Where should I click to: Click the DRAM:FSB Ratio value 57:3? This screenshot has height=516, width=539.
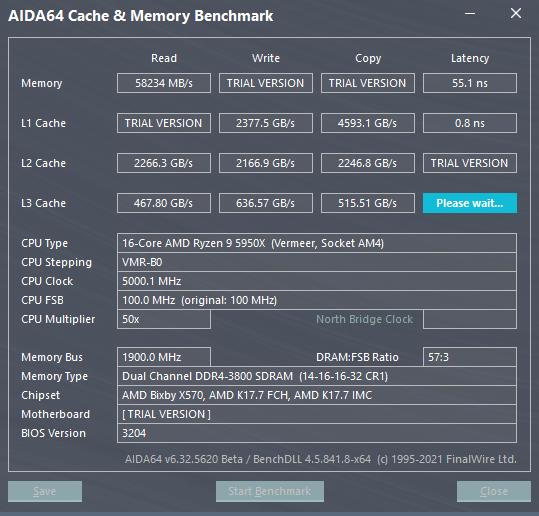click(470, 357)
